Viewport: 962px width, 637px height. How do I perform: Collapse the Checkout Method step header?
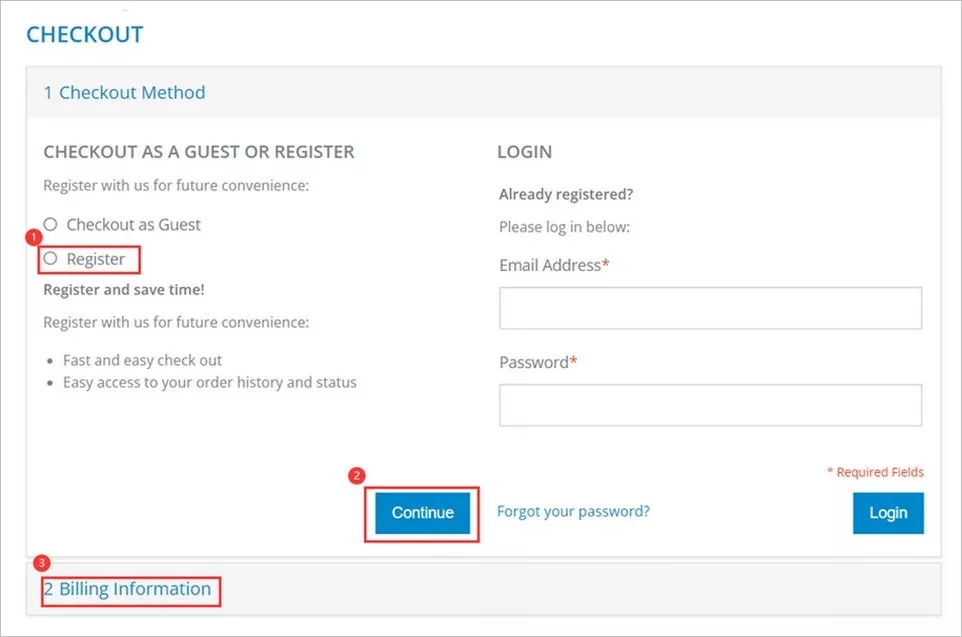(x=124, y=93)
